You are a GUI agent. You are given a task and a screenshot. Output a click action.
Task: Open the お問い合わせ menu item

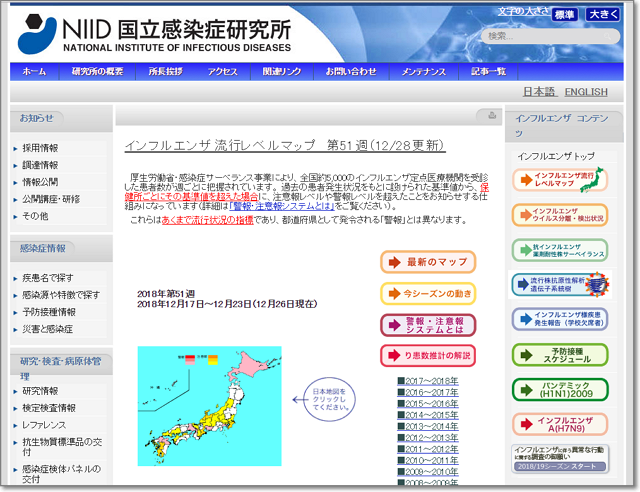(351, 72)
